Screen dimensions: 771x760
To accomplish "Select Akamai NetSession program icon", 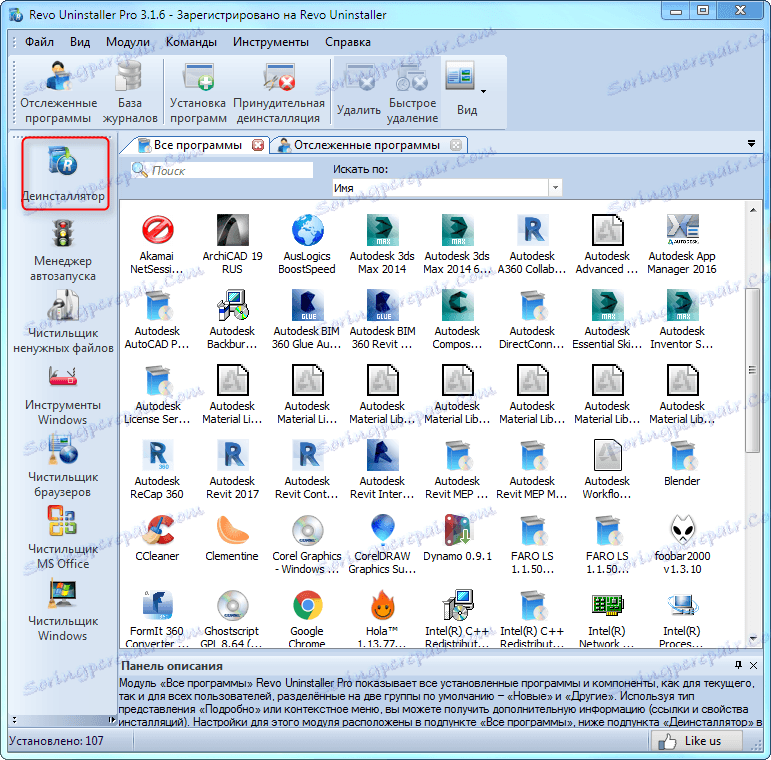I will [157, 244].
